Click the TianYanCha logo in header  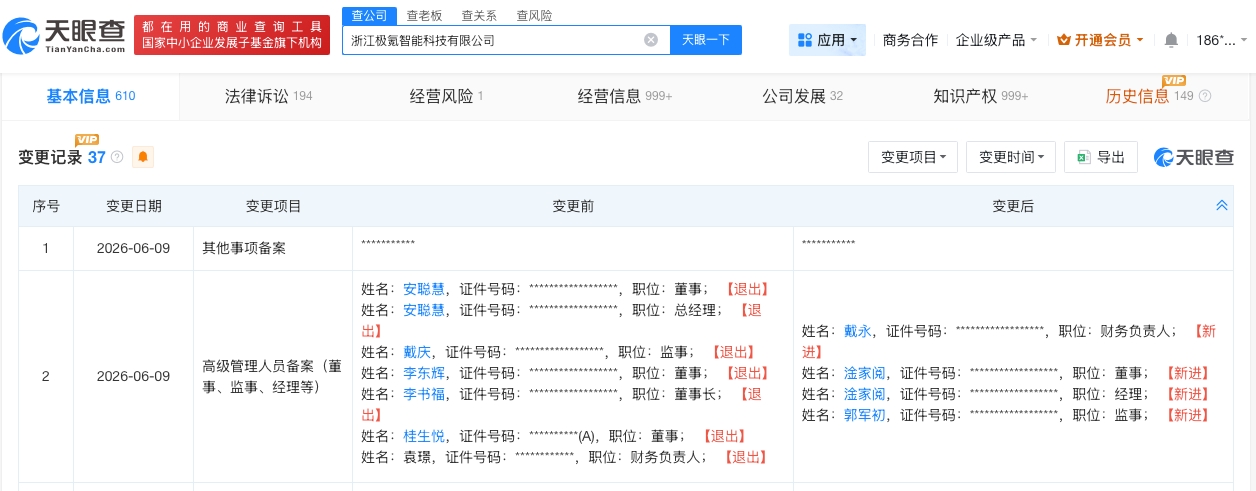pos(64,36)
